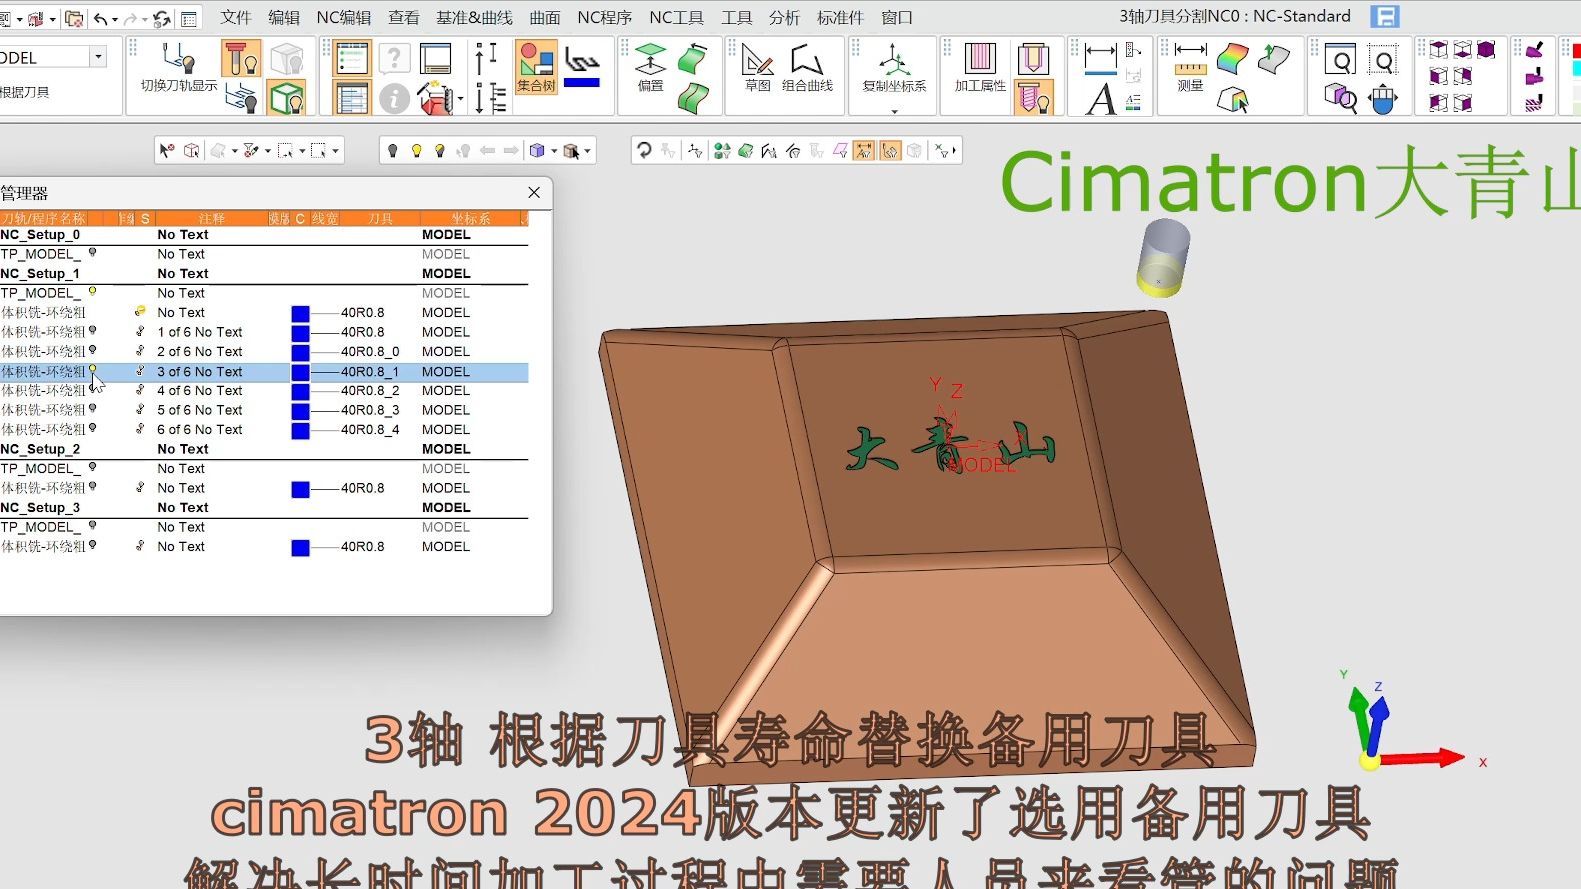Toggle visibility bulb for the '5 of 6' toolpath
1581x889 pixels.
92,409
